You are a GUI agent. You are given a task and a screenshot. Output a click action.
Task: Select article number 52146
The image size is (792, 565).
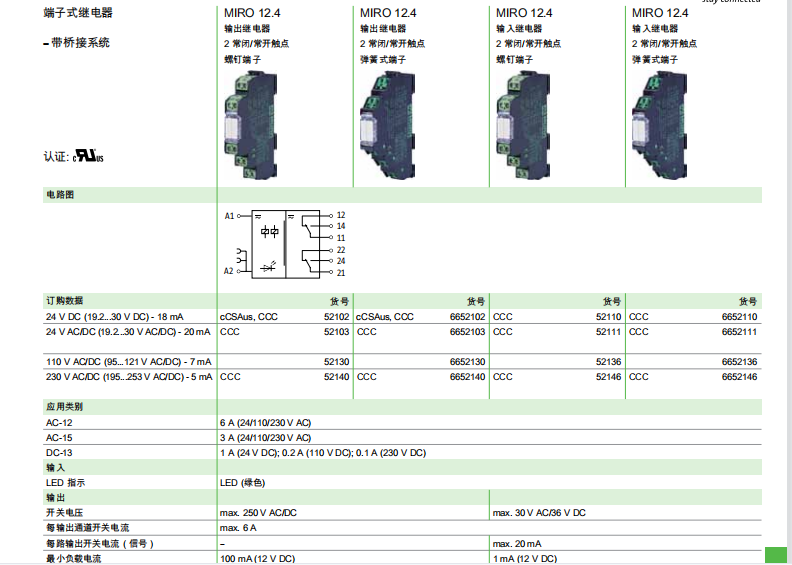[609, 377]
